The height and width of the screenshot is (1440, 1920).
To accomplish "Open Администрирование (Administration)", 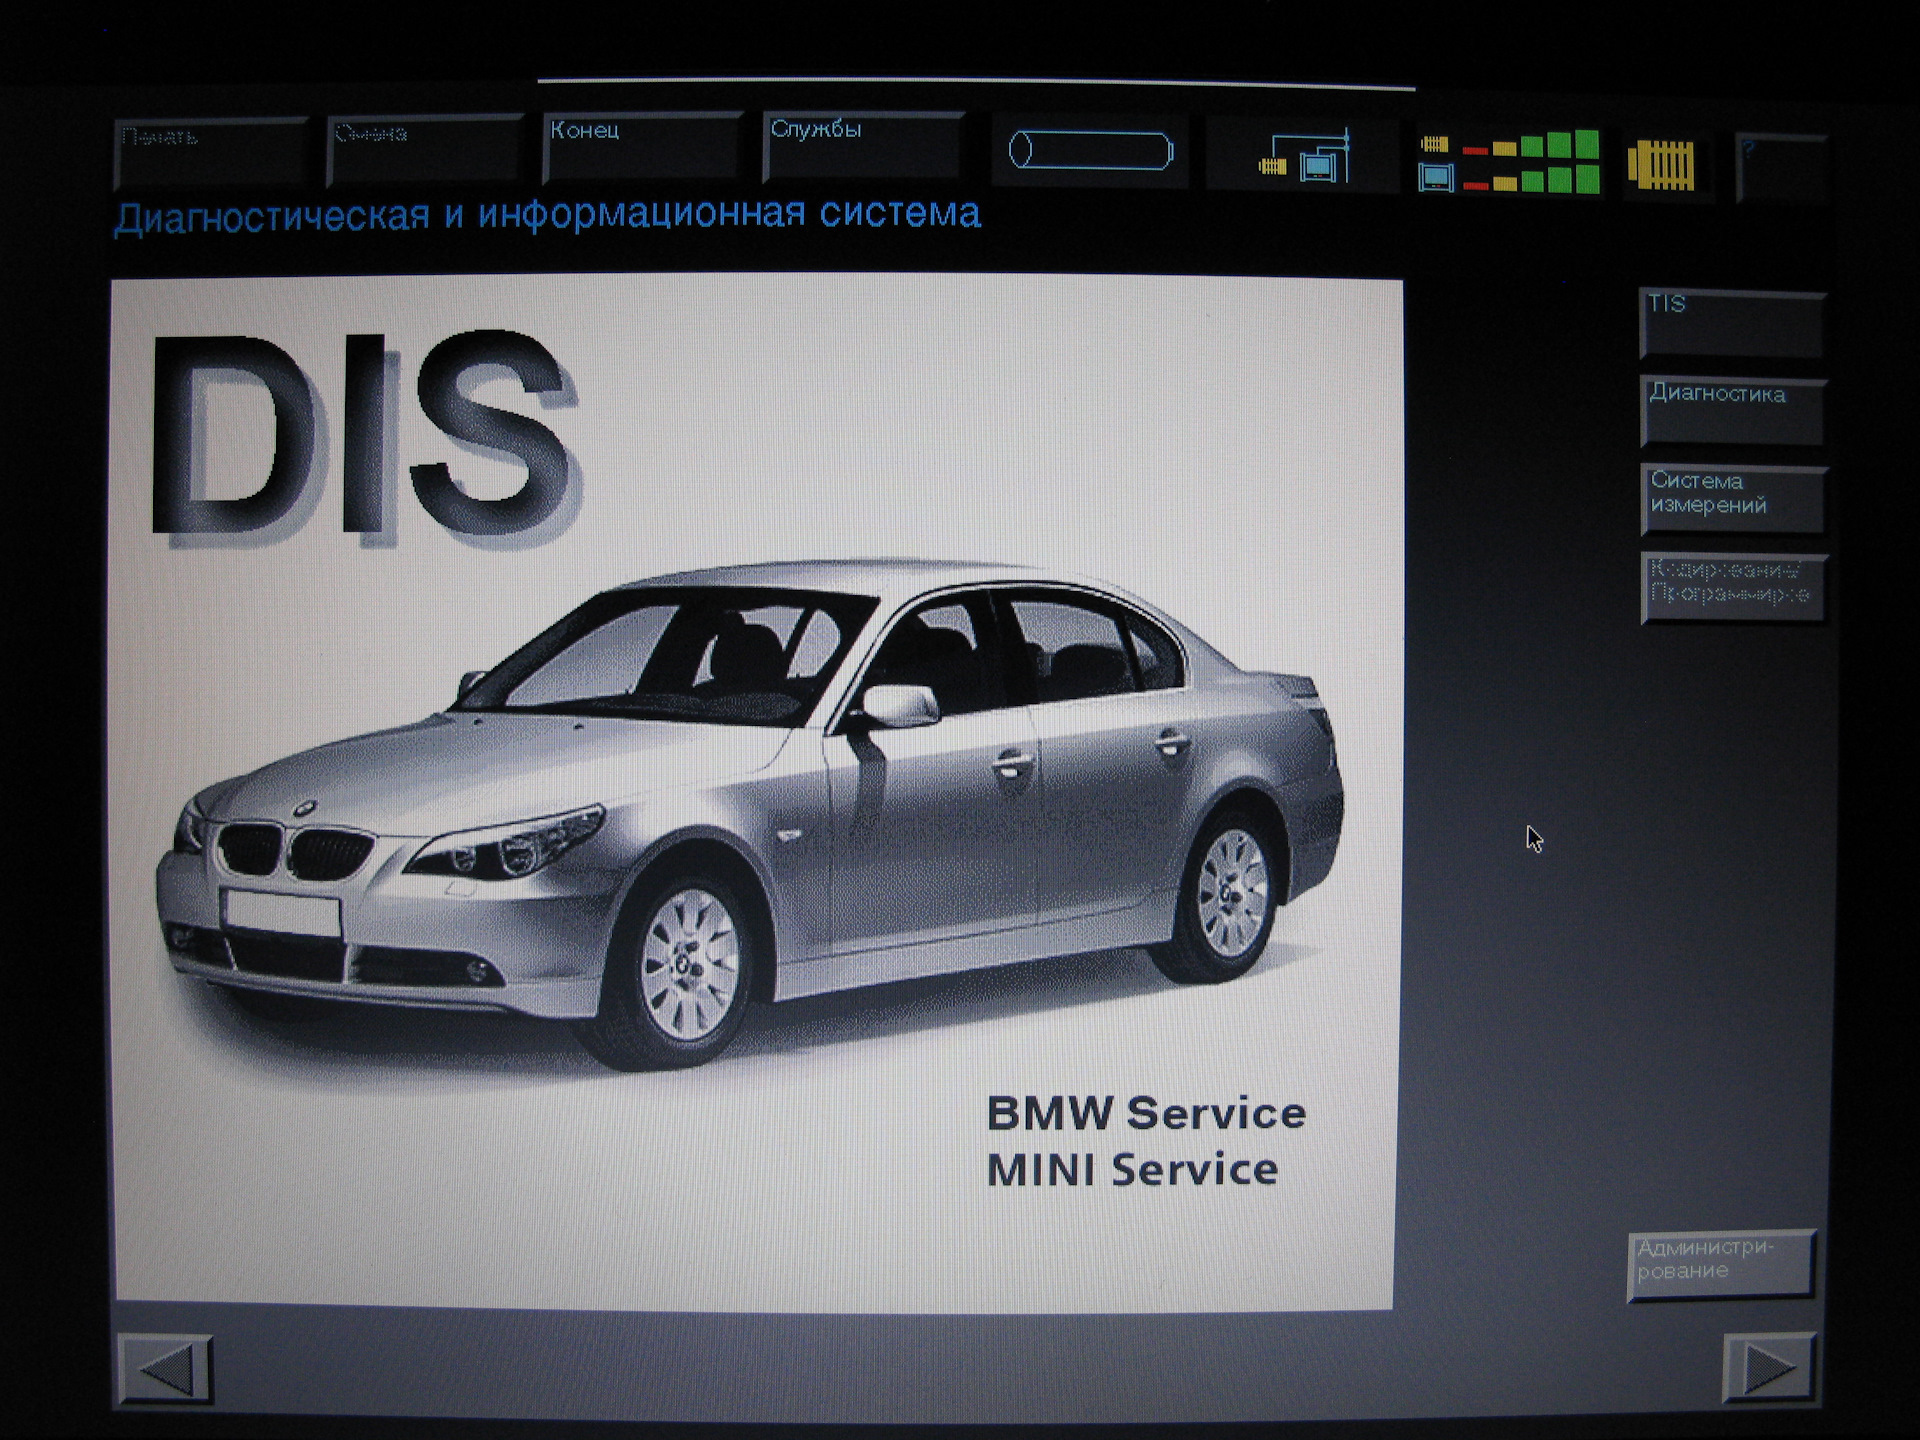I will click(1720, 1264).
